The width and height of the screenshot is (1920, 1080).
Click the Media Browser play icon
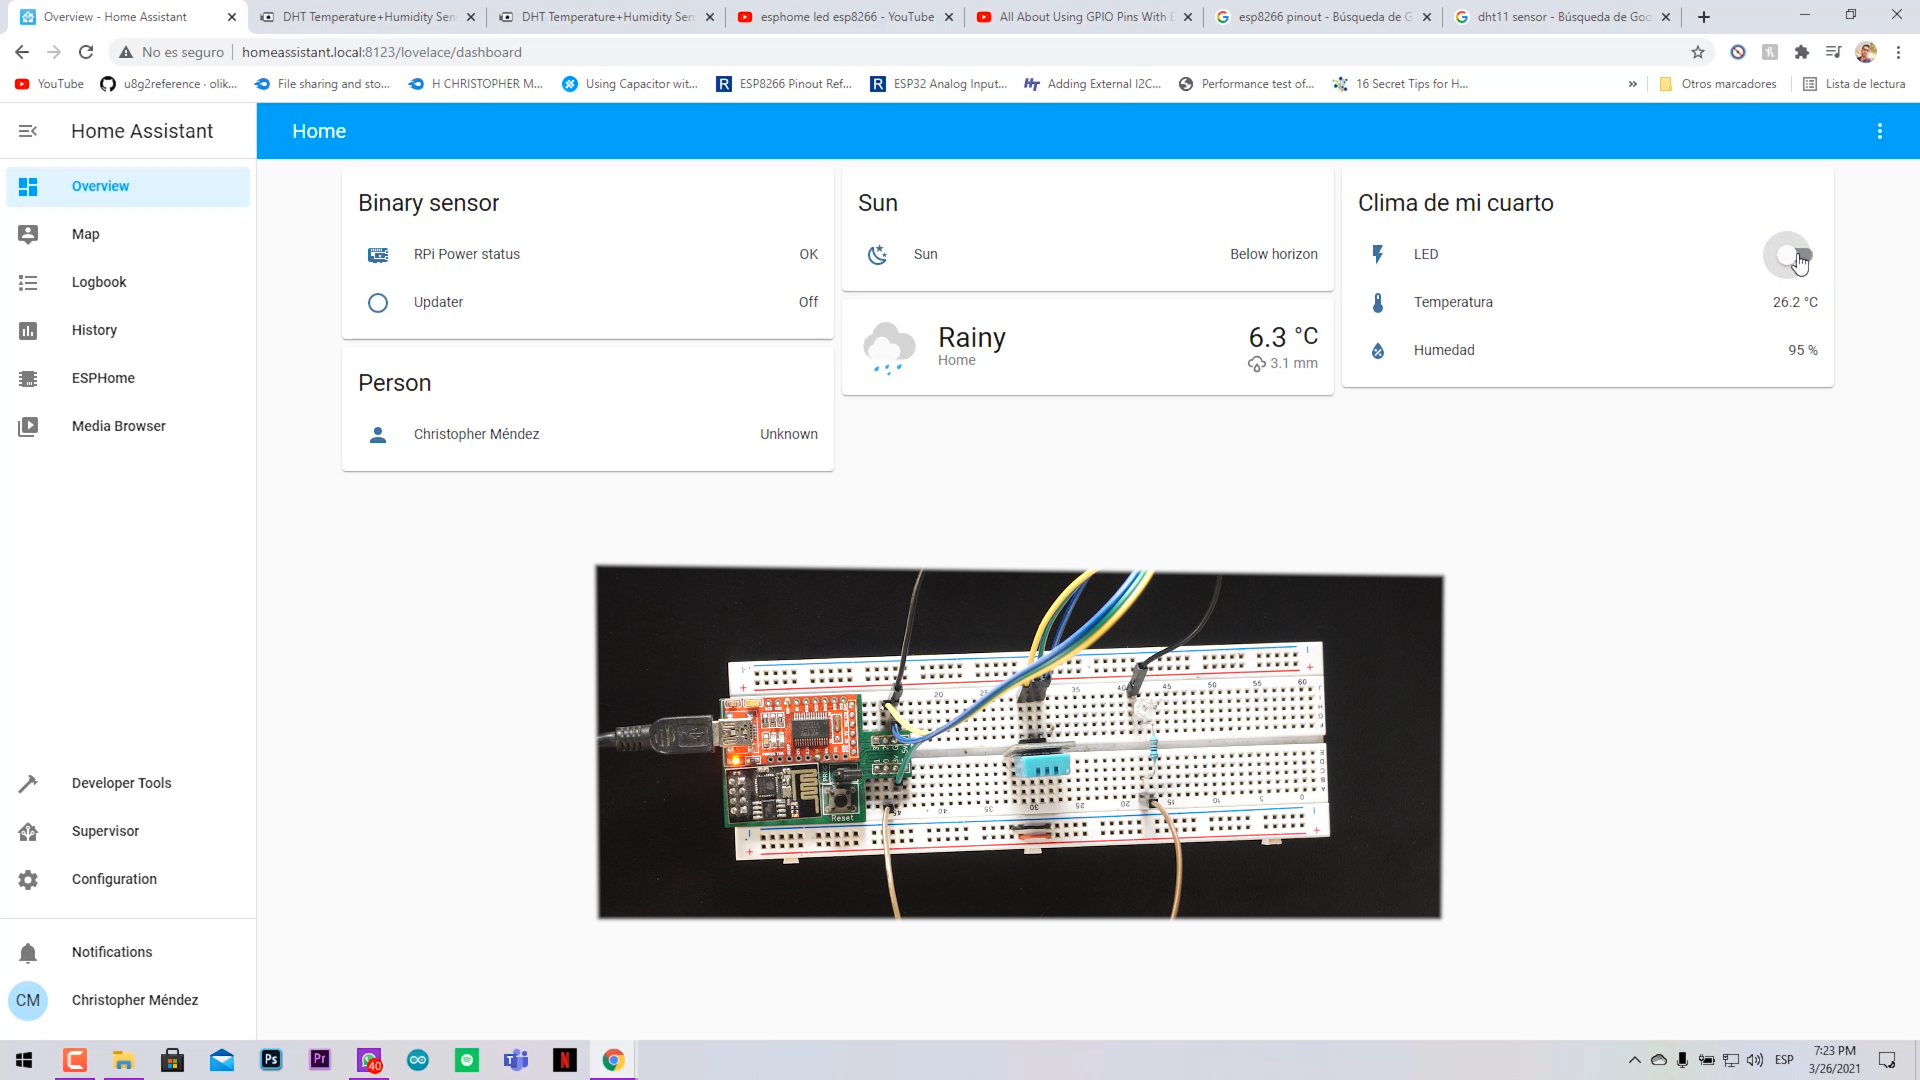point(28,426)
